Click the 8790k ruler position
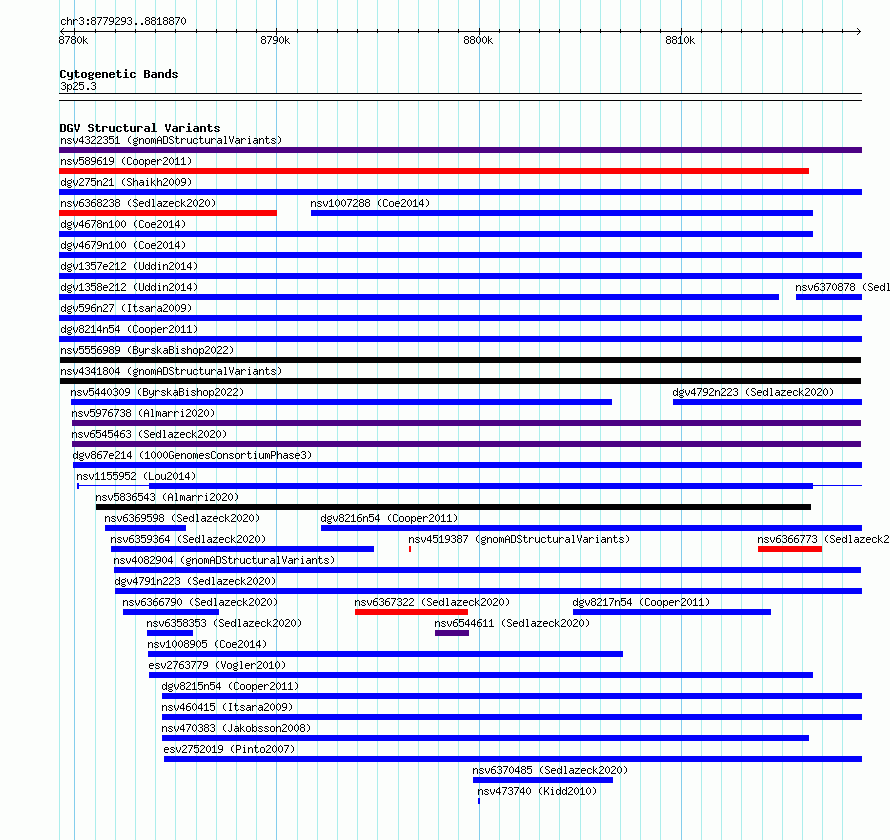This screenshot has width=890, height=840. coord(275,40)
